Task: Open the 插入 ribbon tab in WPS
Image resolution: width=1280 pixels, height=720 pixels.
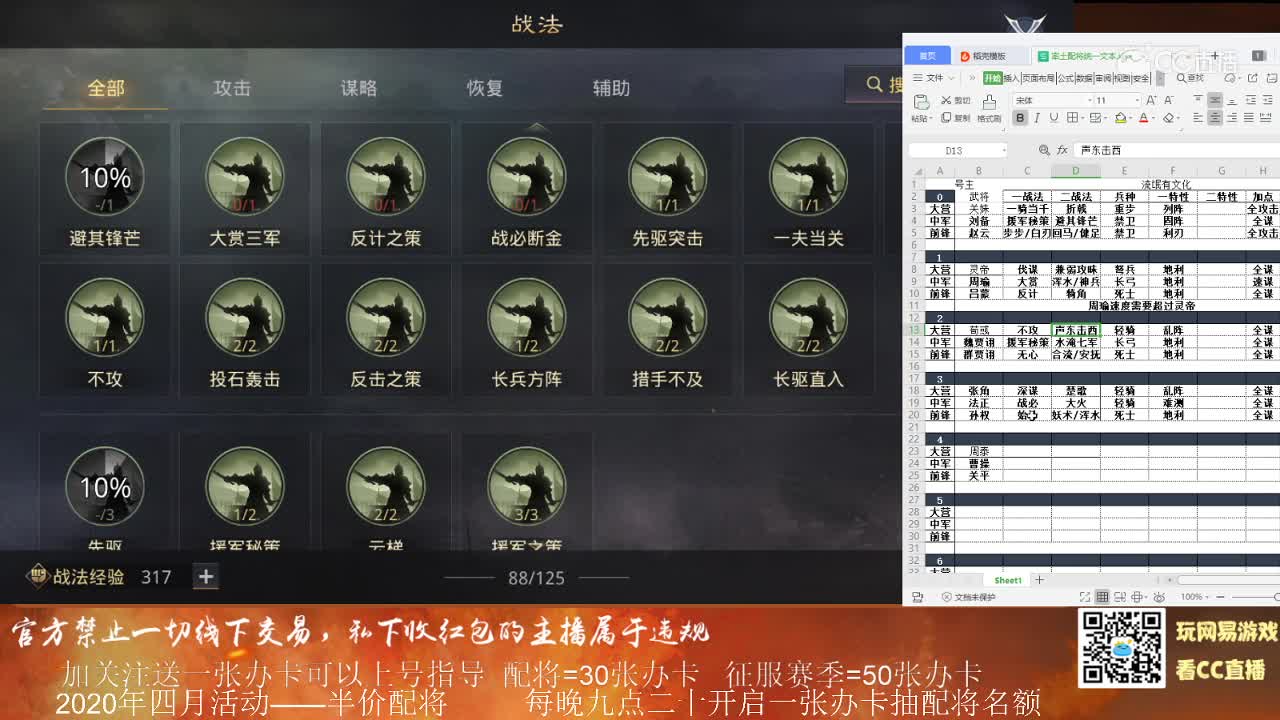Action: click(1012, 78)
